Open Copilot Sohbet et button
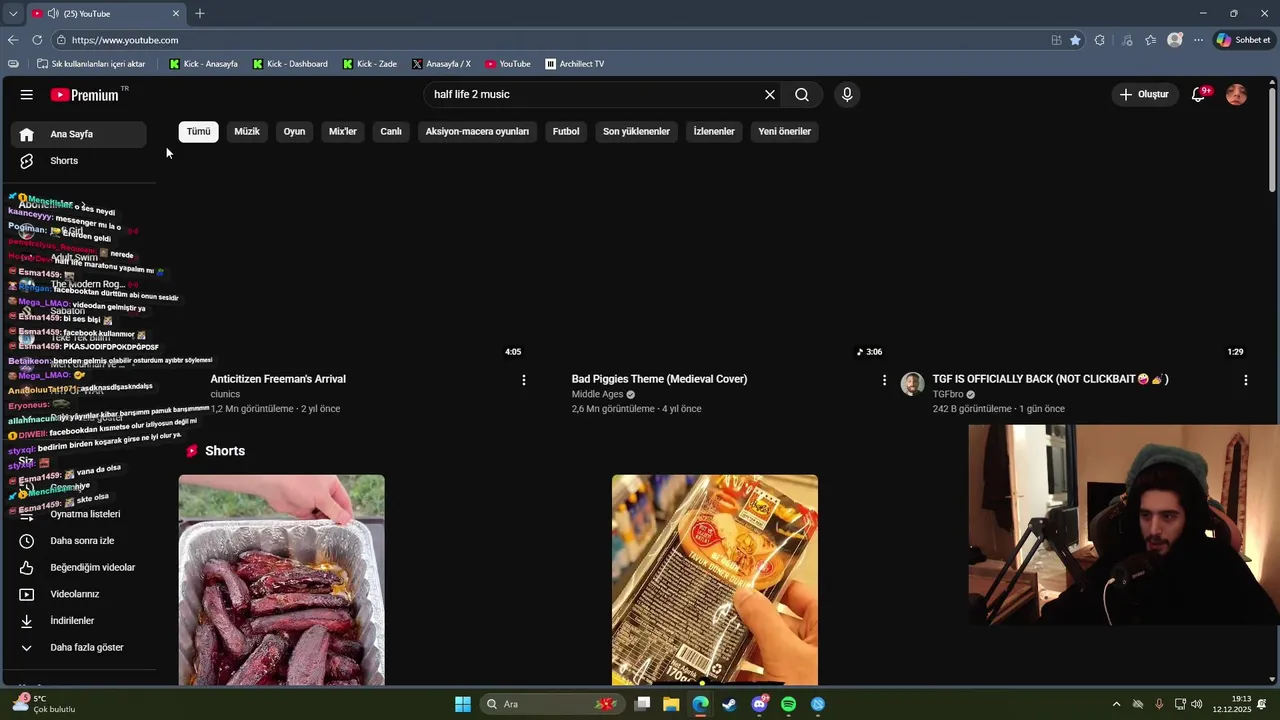Image resolution: width=1280 pixels, height=720 pixels. pyautogui.click(x=1243, y=40)
